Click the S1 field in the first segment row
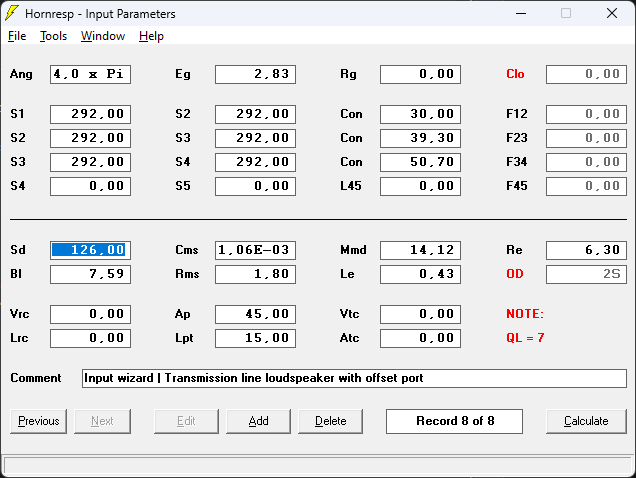 90,114
